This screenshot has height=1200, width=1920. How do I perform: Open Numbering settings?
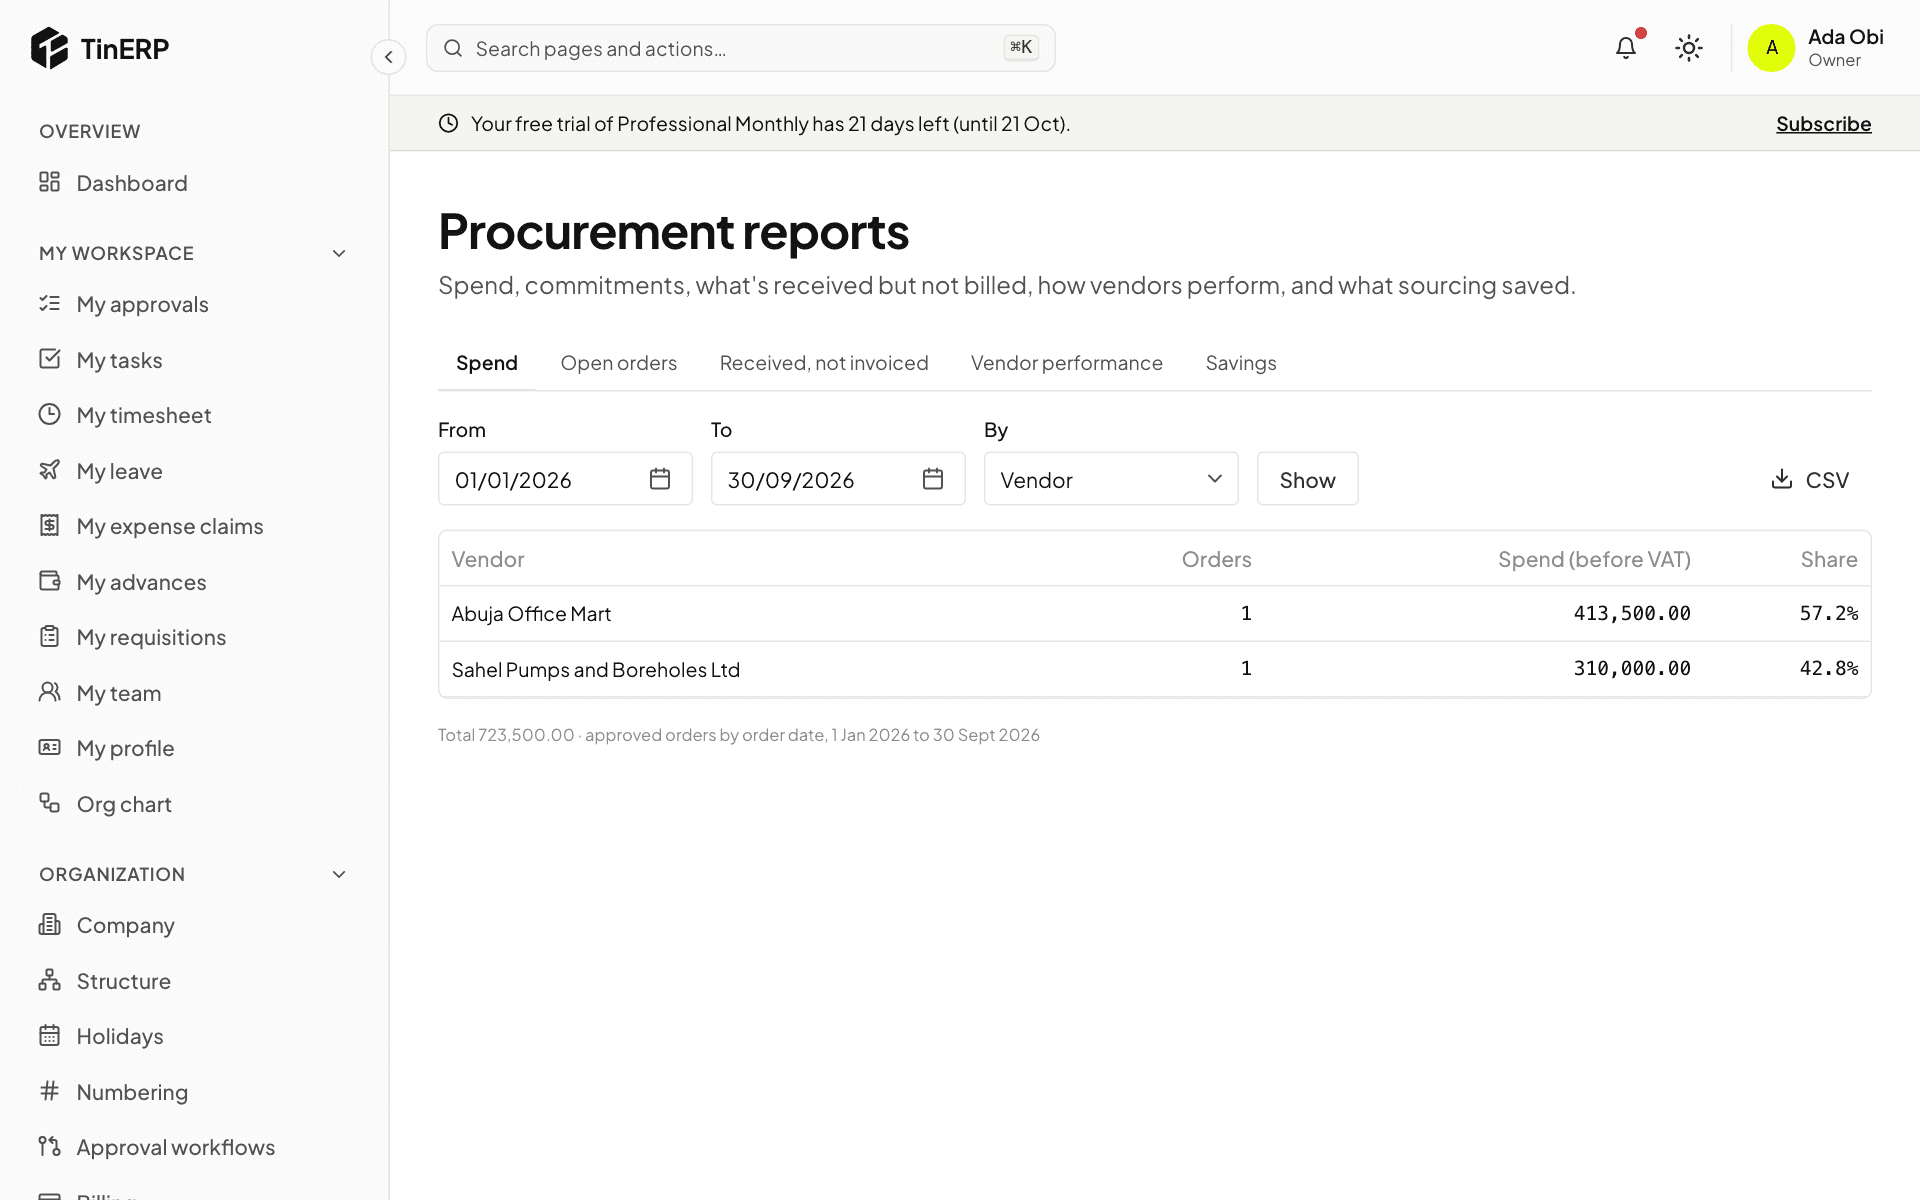(x=132, y=1092)
